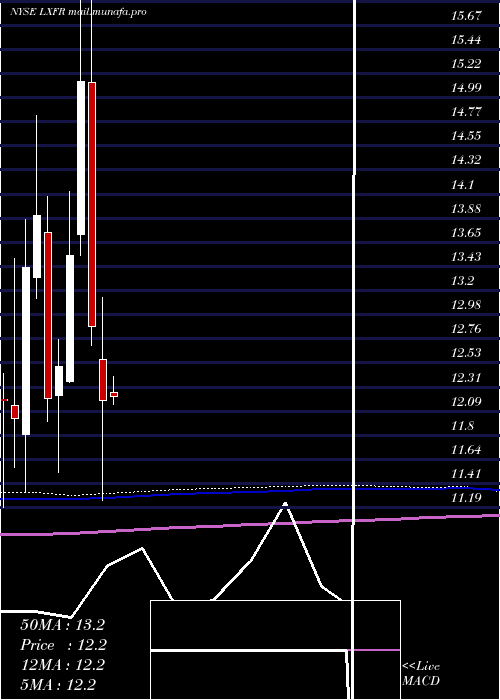
Task: Select the tallest red candlestick body
Action: click(92, 204)
